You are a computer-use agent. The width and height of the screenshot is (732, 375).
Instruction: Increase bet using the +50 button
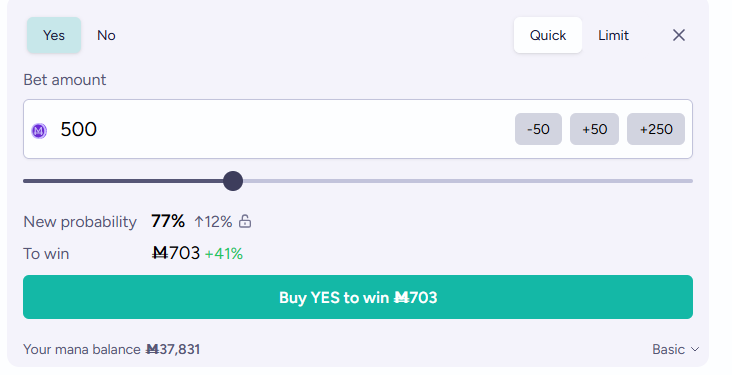tap(594, 129)
